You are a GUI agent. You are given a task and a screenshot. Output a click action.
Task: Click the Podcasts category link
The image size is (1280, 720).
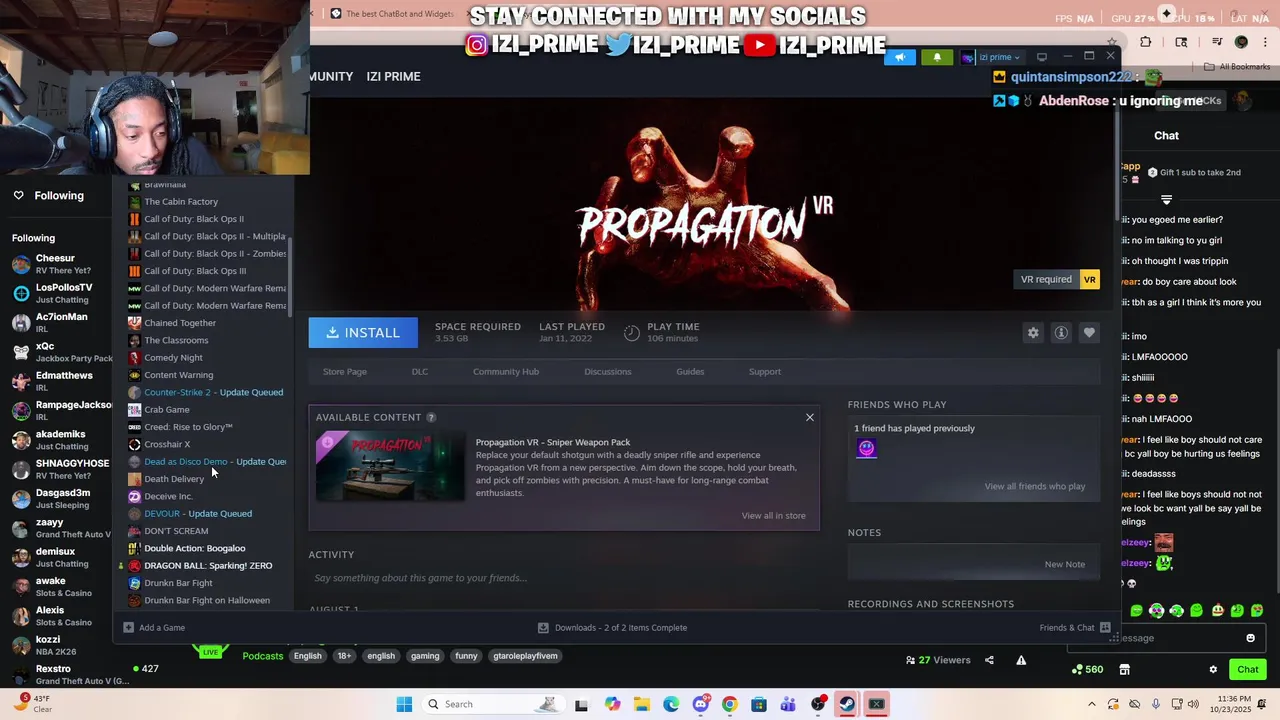click(x=263, y=656)
